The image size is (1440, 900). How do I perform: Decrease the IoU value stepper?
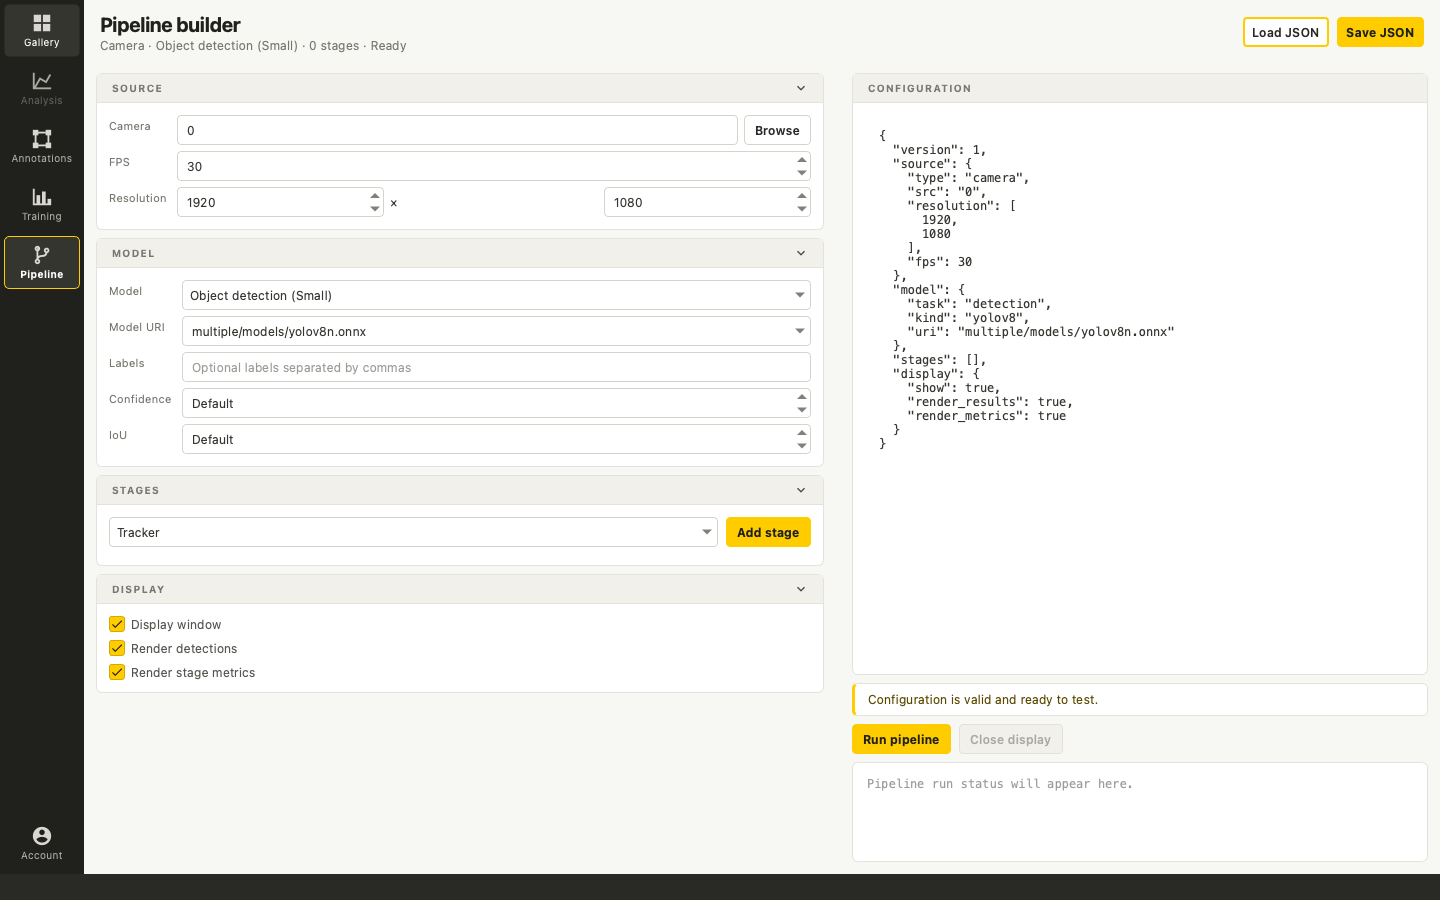(x=802, y=446)
